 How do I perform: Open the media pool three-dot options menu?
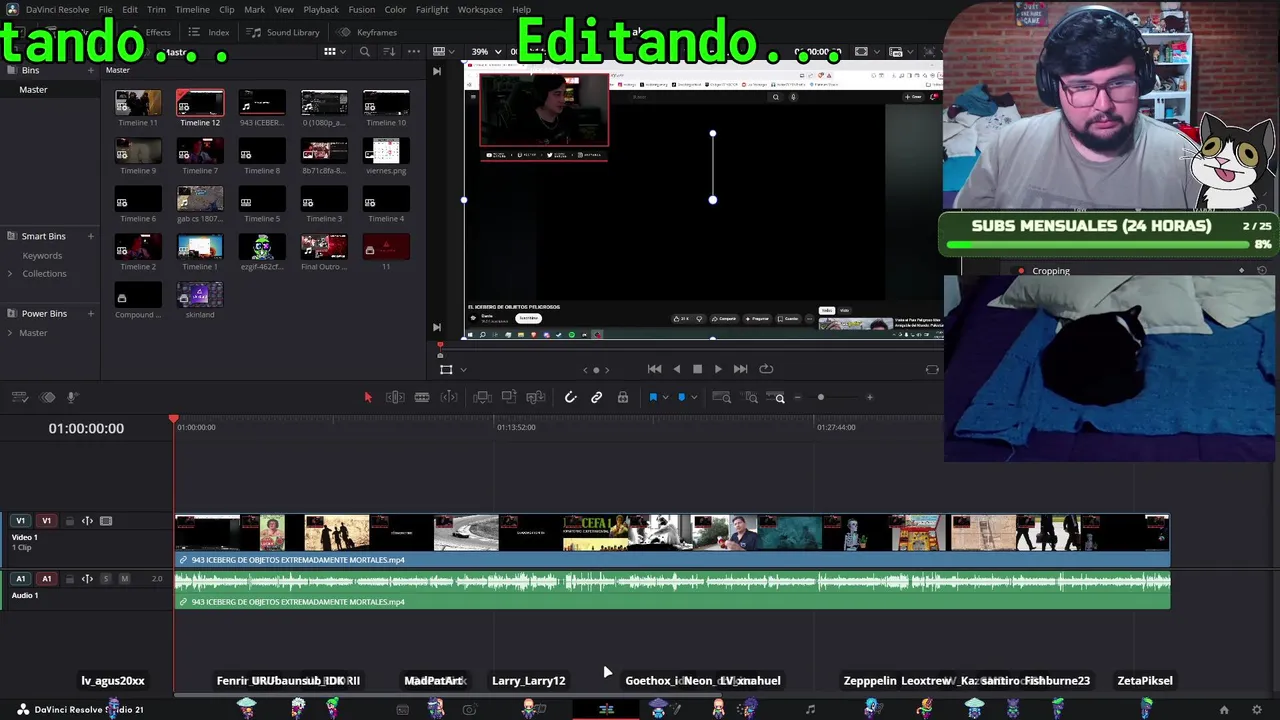[414, 52]
